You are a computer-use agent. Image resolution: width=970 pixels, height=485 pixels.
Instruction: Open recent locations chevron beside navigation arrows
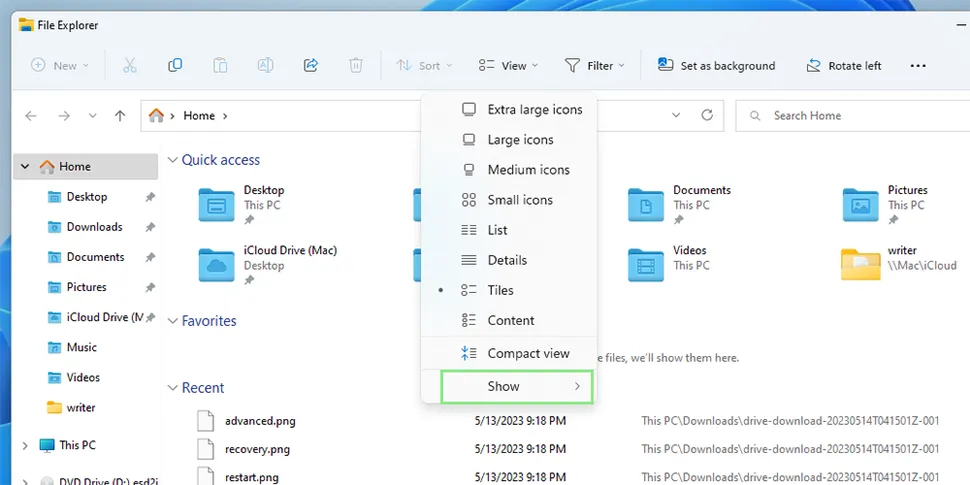click(92, 116)
